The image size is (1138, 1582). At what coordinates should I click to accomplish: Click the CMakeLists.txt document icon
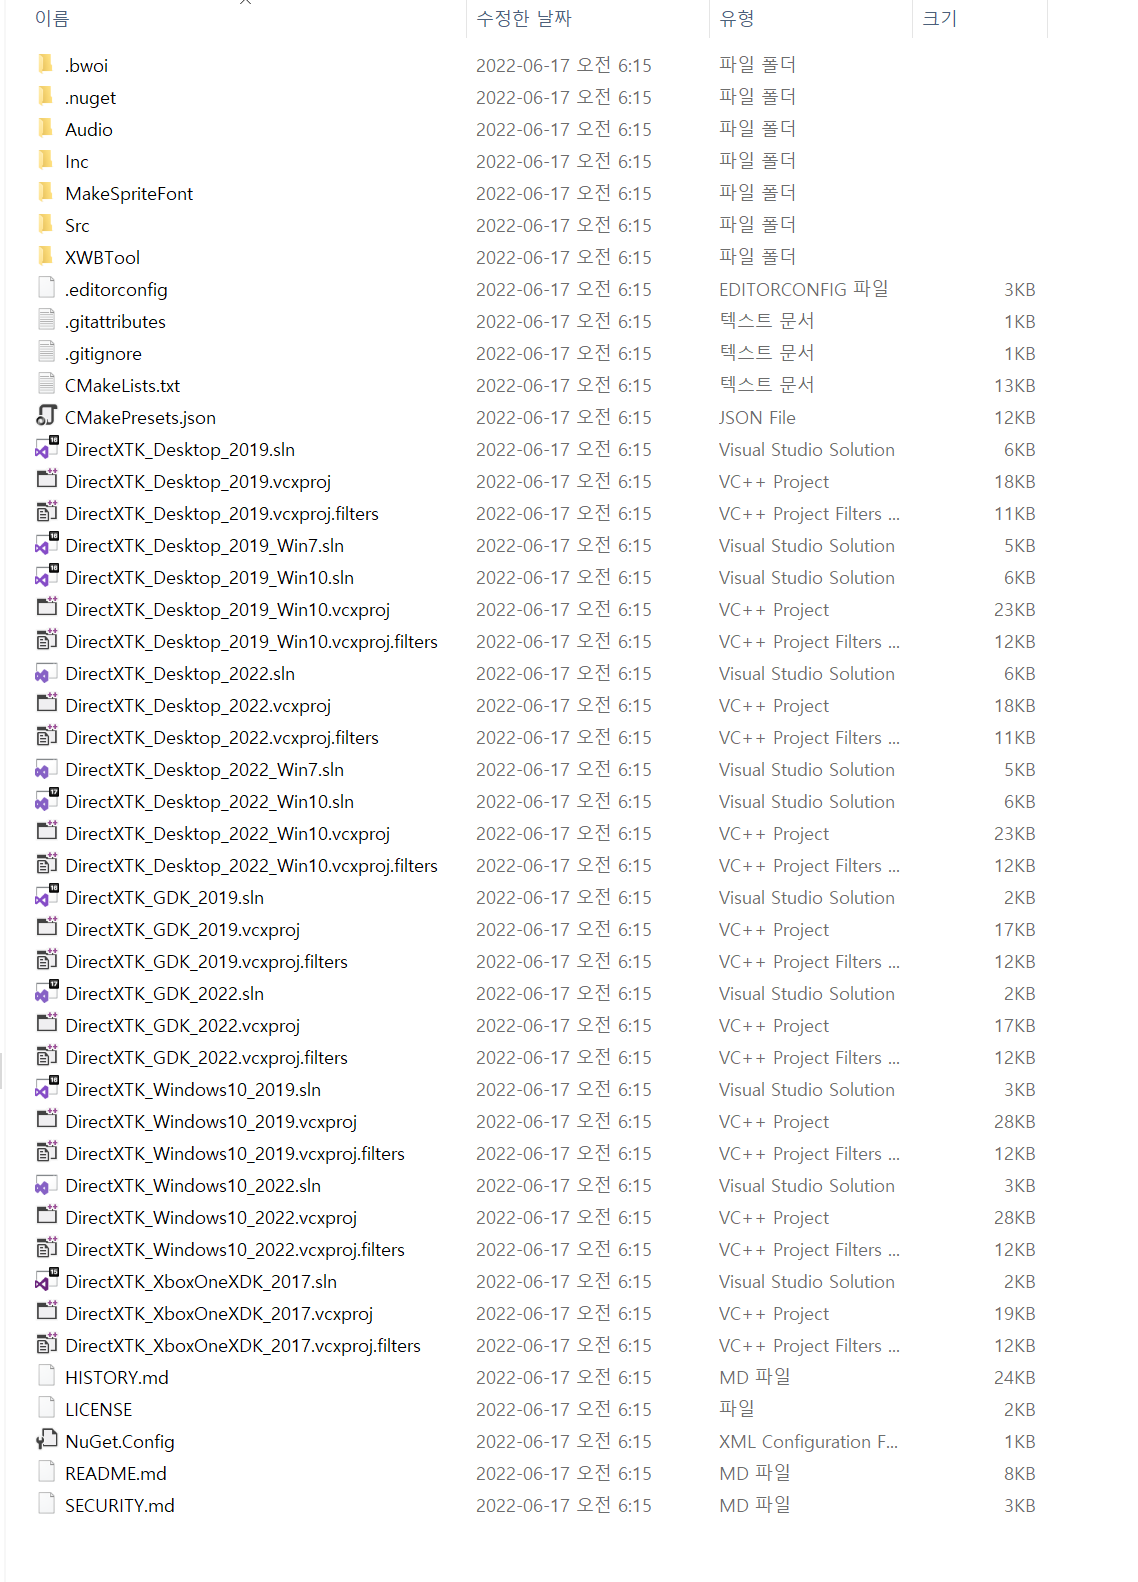point(46,385)
